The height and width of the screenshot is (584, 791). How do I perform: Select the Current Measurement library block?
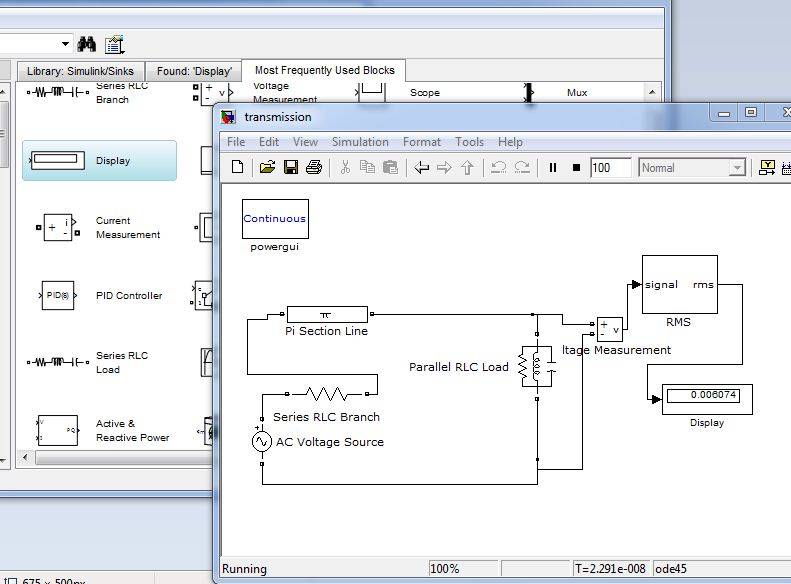[58, 228]
